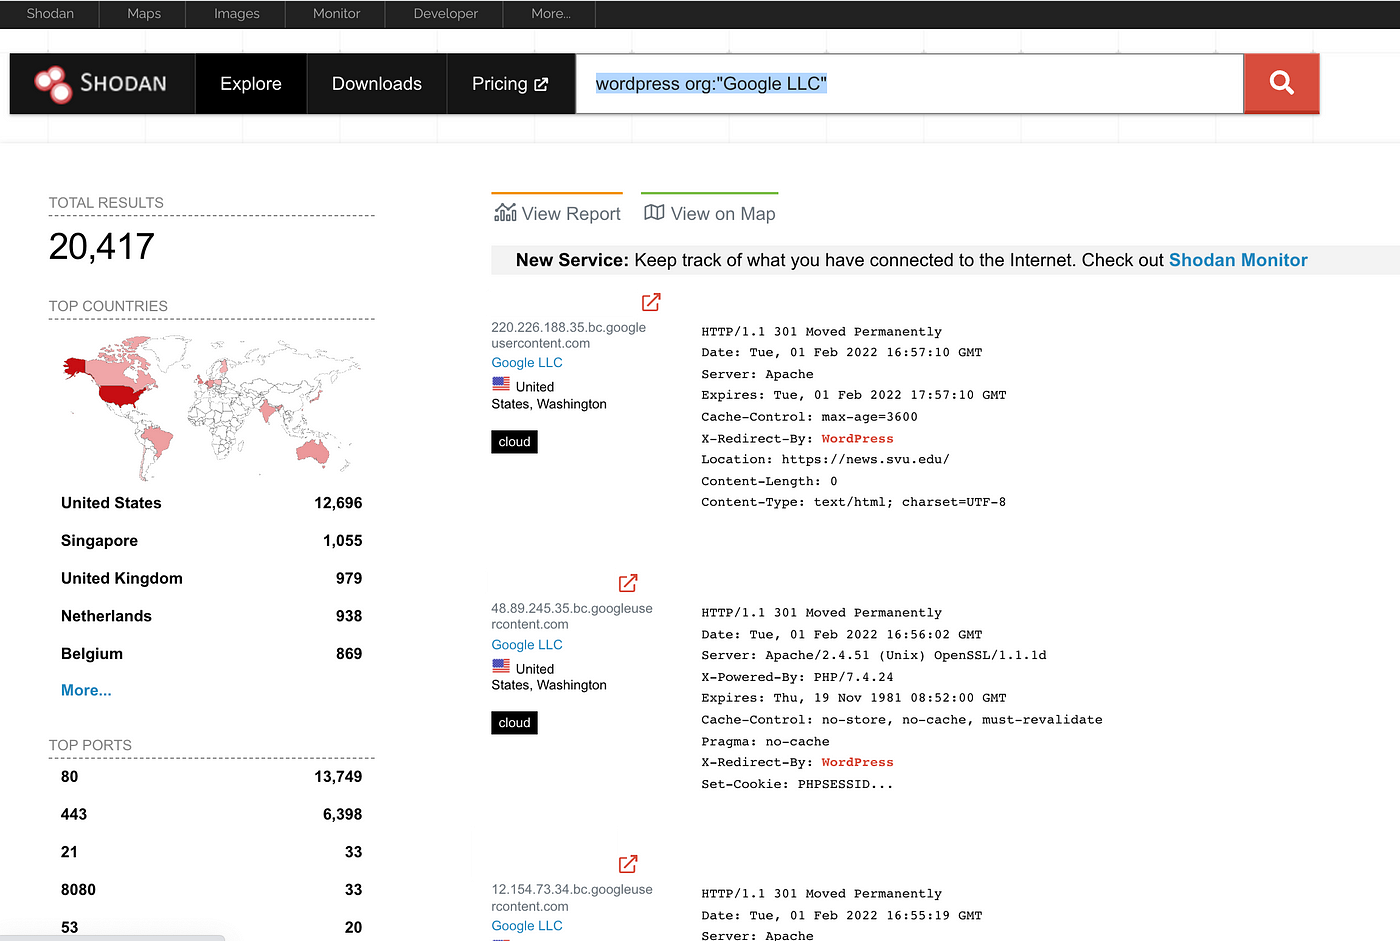Follow the Shodan Monitor link
Image resolution: width=1400 pixels, height=941 pixels.
pos(1238,260)
